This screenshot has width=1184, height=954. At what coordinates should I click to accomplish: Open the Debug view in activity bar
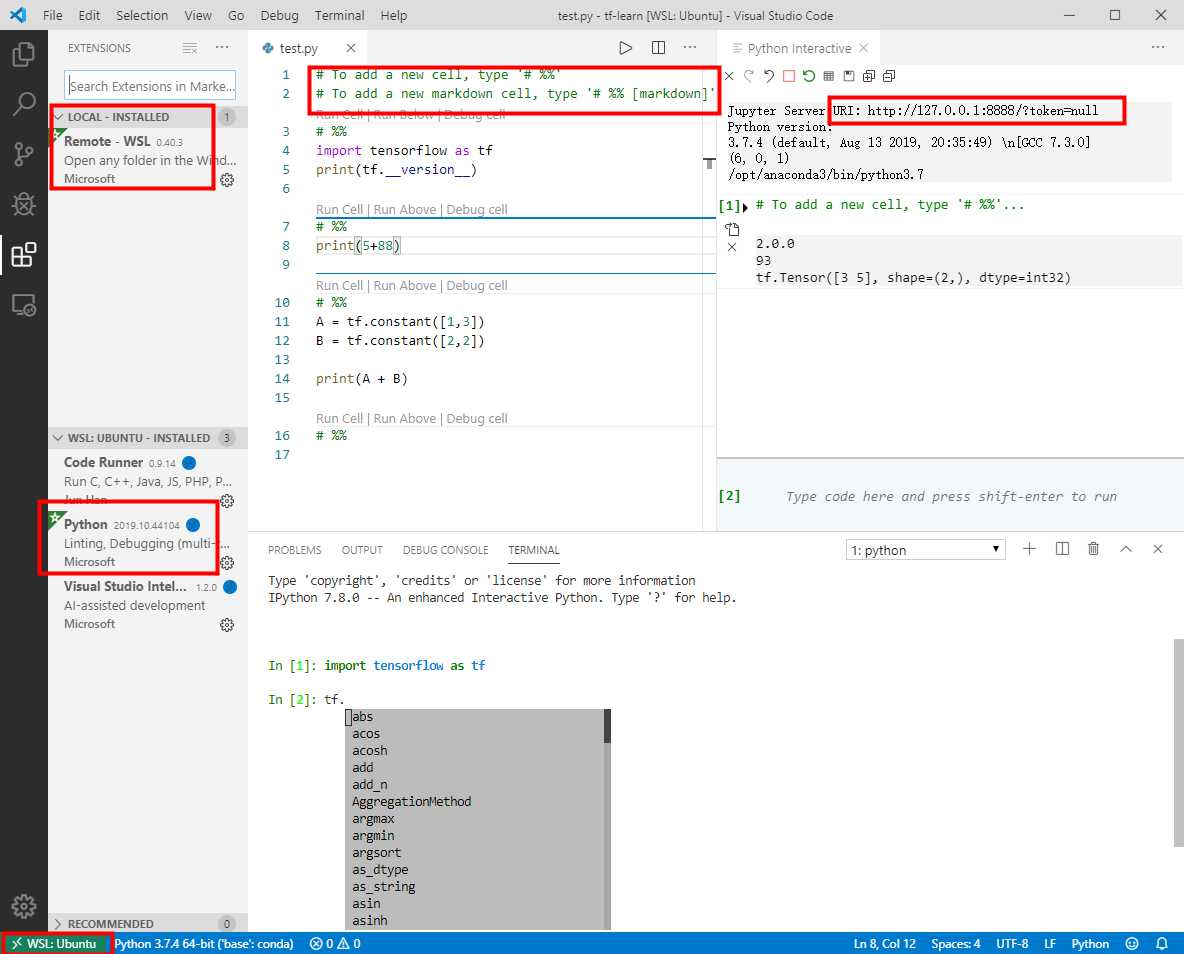pyautogui.click(x=23, y=204)
